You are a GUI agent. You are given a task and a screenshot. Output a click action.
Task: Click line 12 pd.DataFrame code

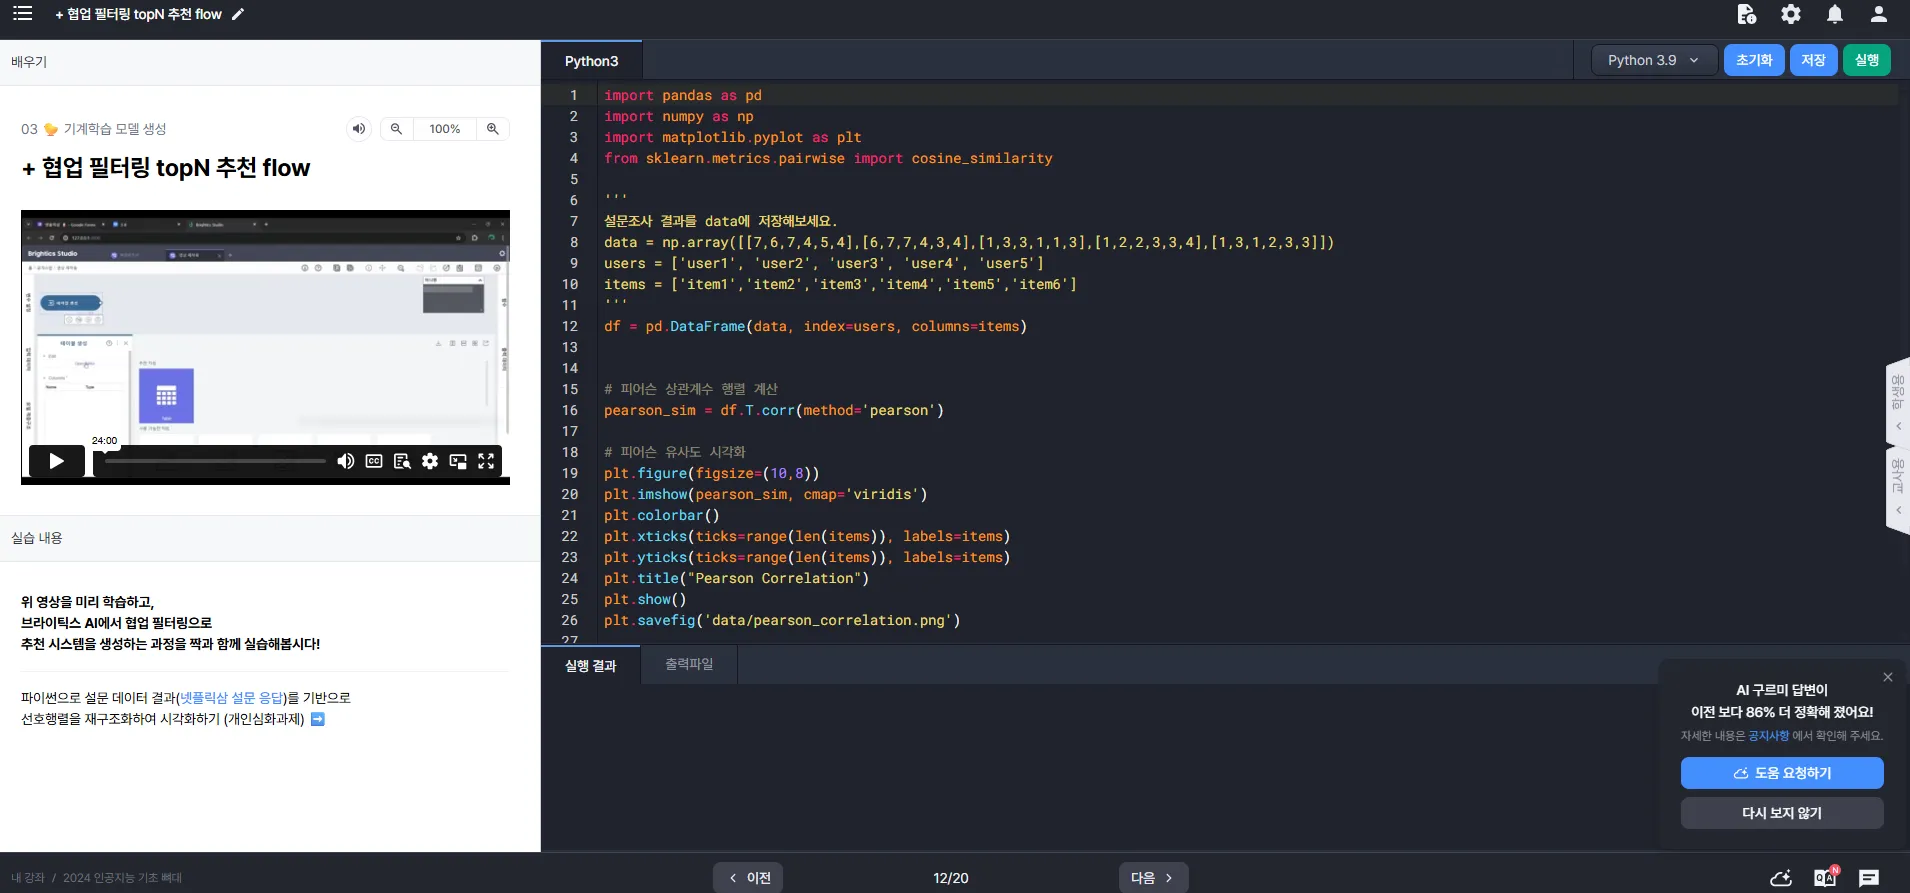[815, 326]
